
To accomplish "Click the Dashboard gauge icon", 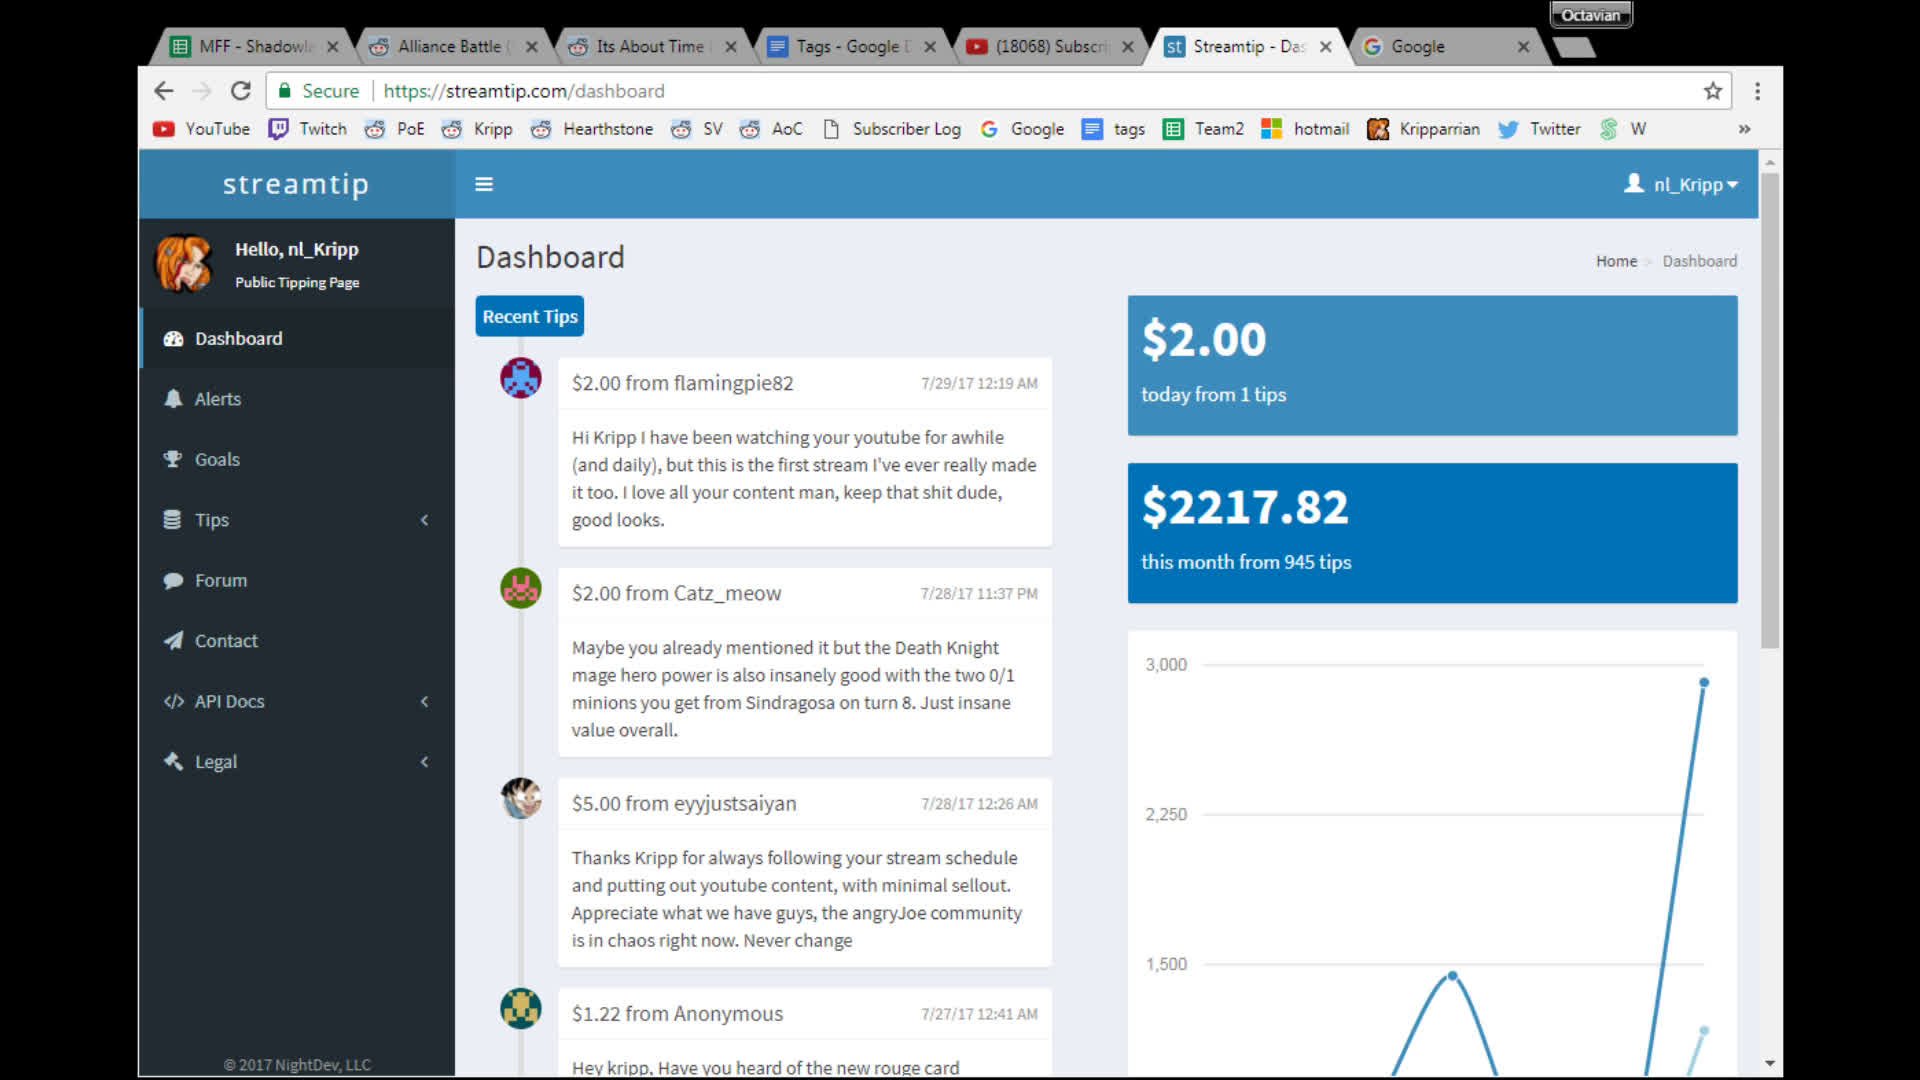I will pyautogui.click(x=173, y=339).
